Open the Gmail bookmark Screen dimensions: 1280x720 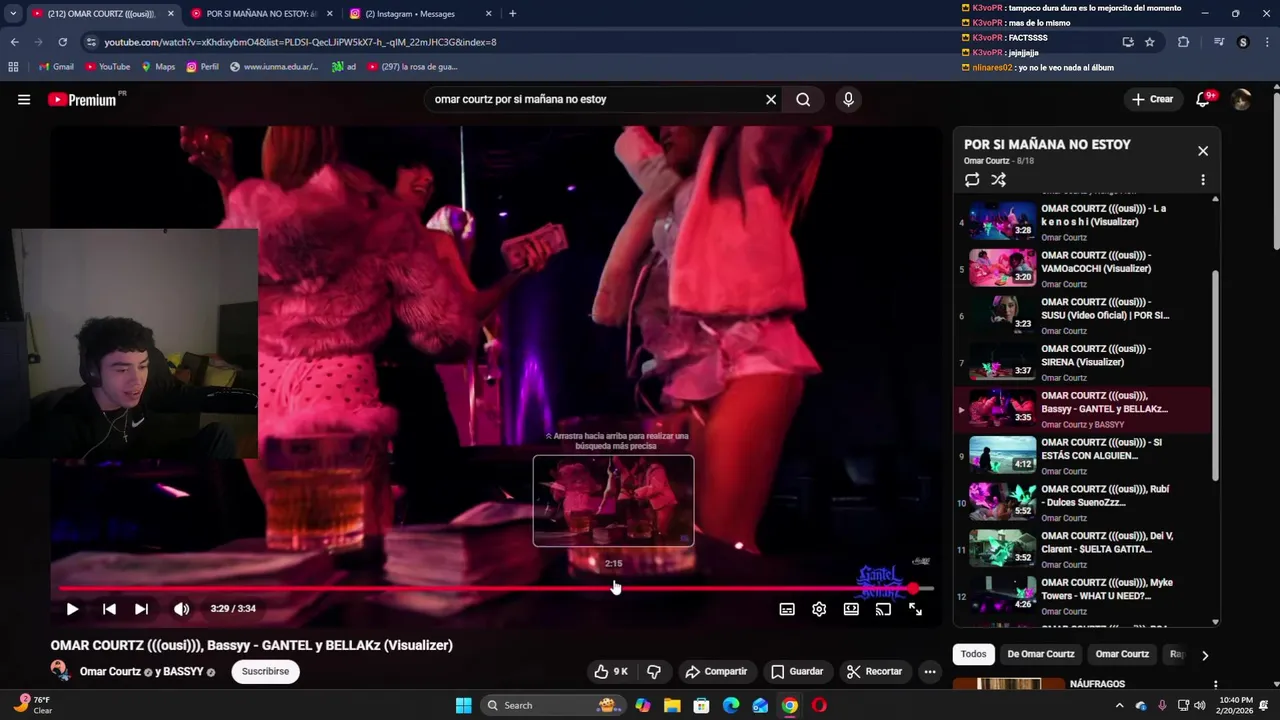click(55, 67)
